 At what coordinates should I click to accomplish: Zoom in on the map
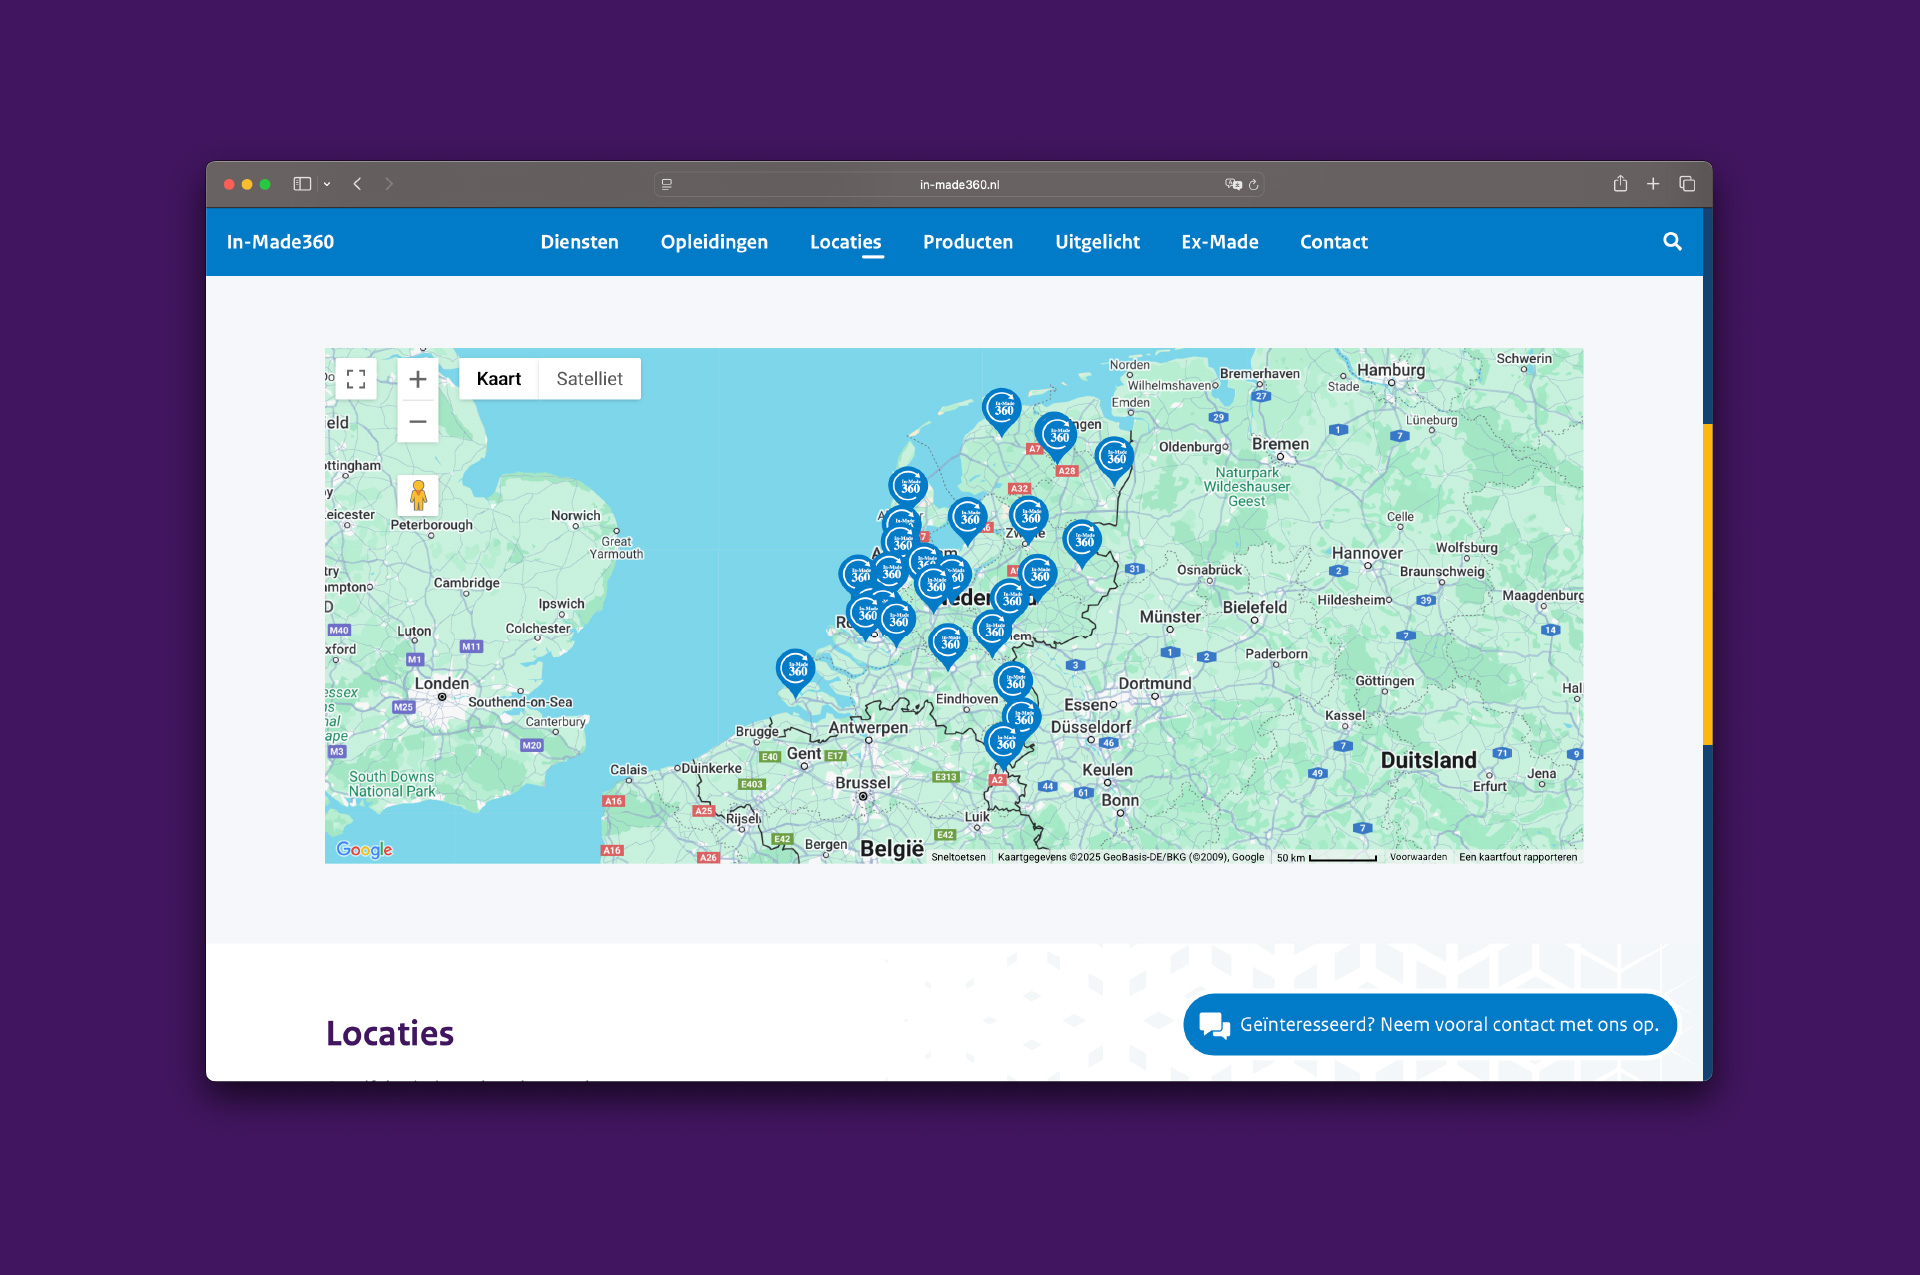pos(418,379)
